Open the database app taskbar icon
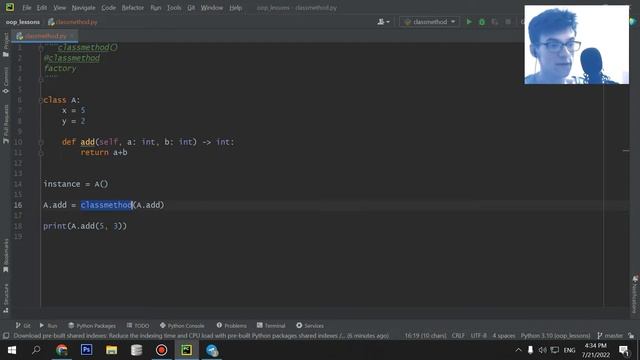Screen dimensions: 640x360 point(136,350)
